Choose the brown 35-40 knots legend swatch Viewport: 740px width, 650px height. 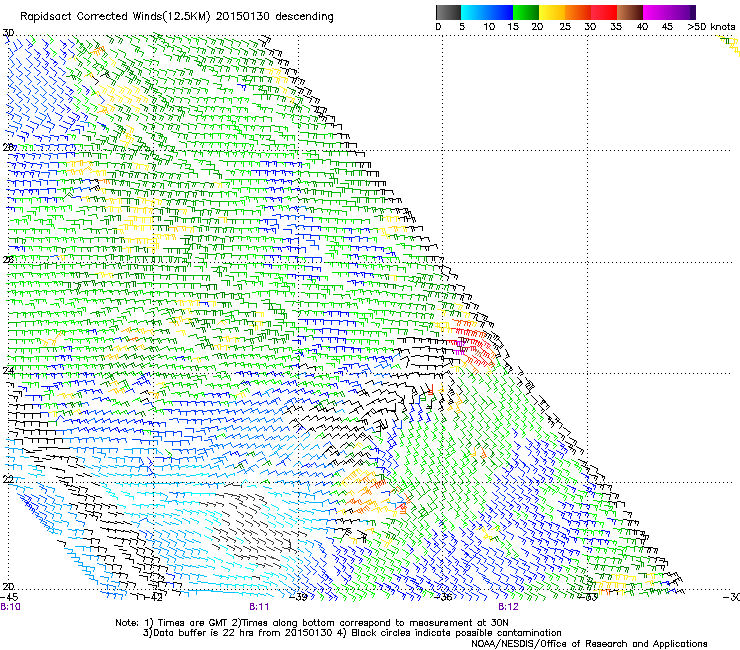coord(630,12)
